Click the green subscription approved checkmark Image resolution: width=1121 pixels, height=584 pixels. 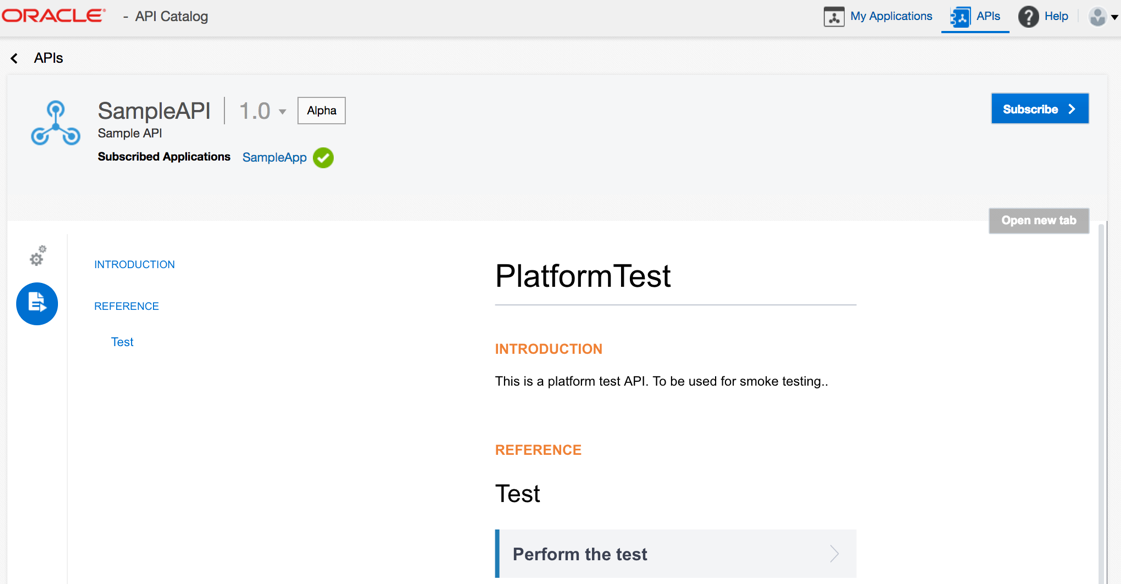click(323, 157)
